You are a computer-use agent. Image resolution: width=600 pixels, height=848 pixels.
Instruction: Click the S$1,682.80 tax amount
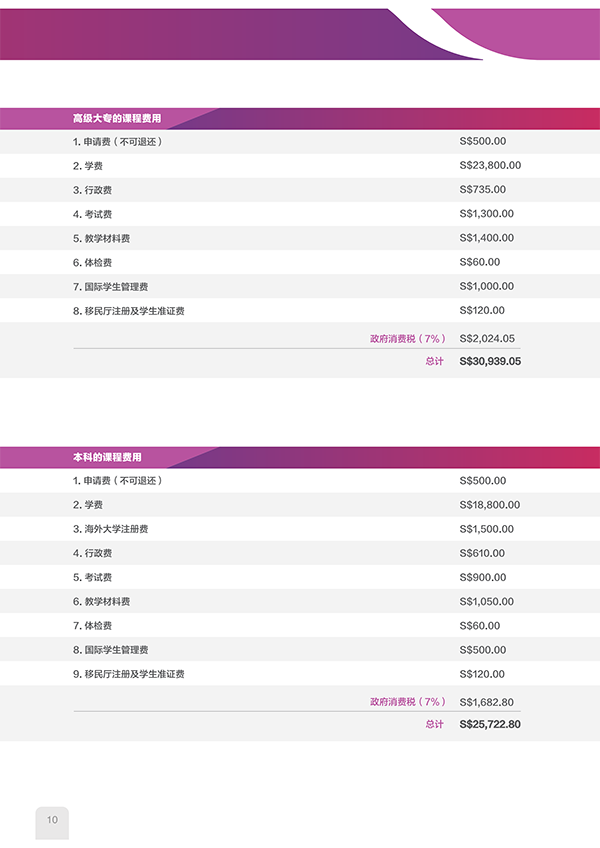486,702
